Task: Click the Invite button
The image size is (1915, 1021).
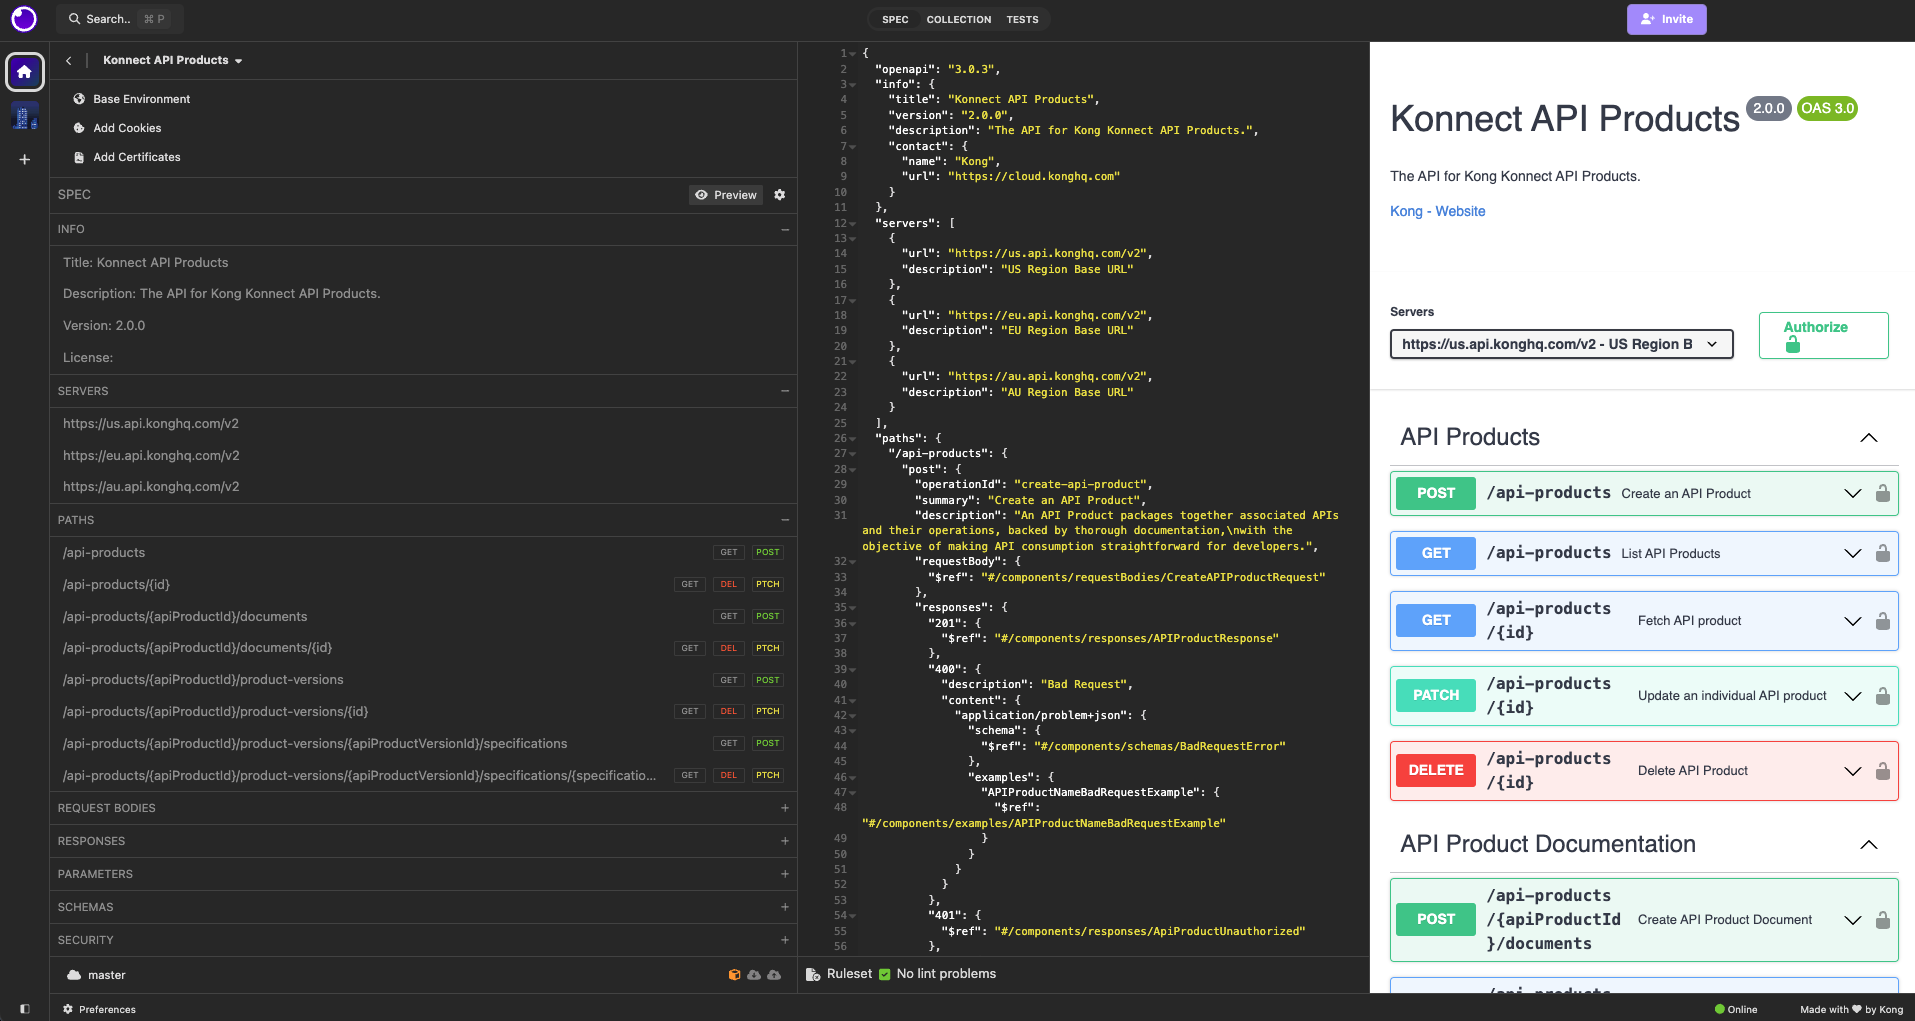Action: coord(1667,19)
